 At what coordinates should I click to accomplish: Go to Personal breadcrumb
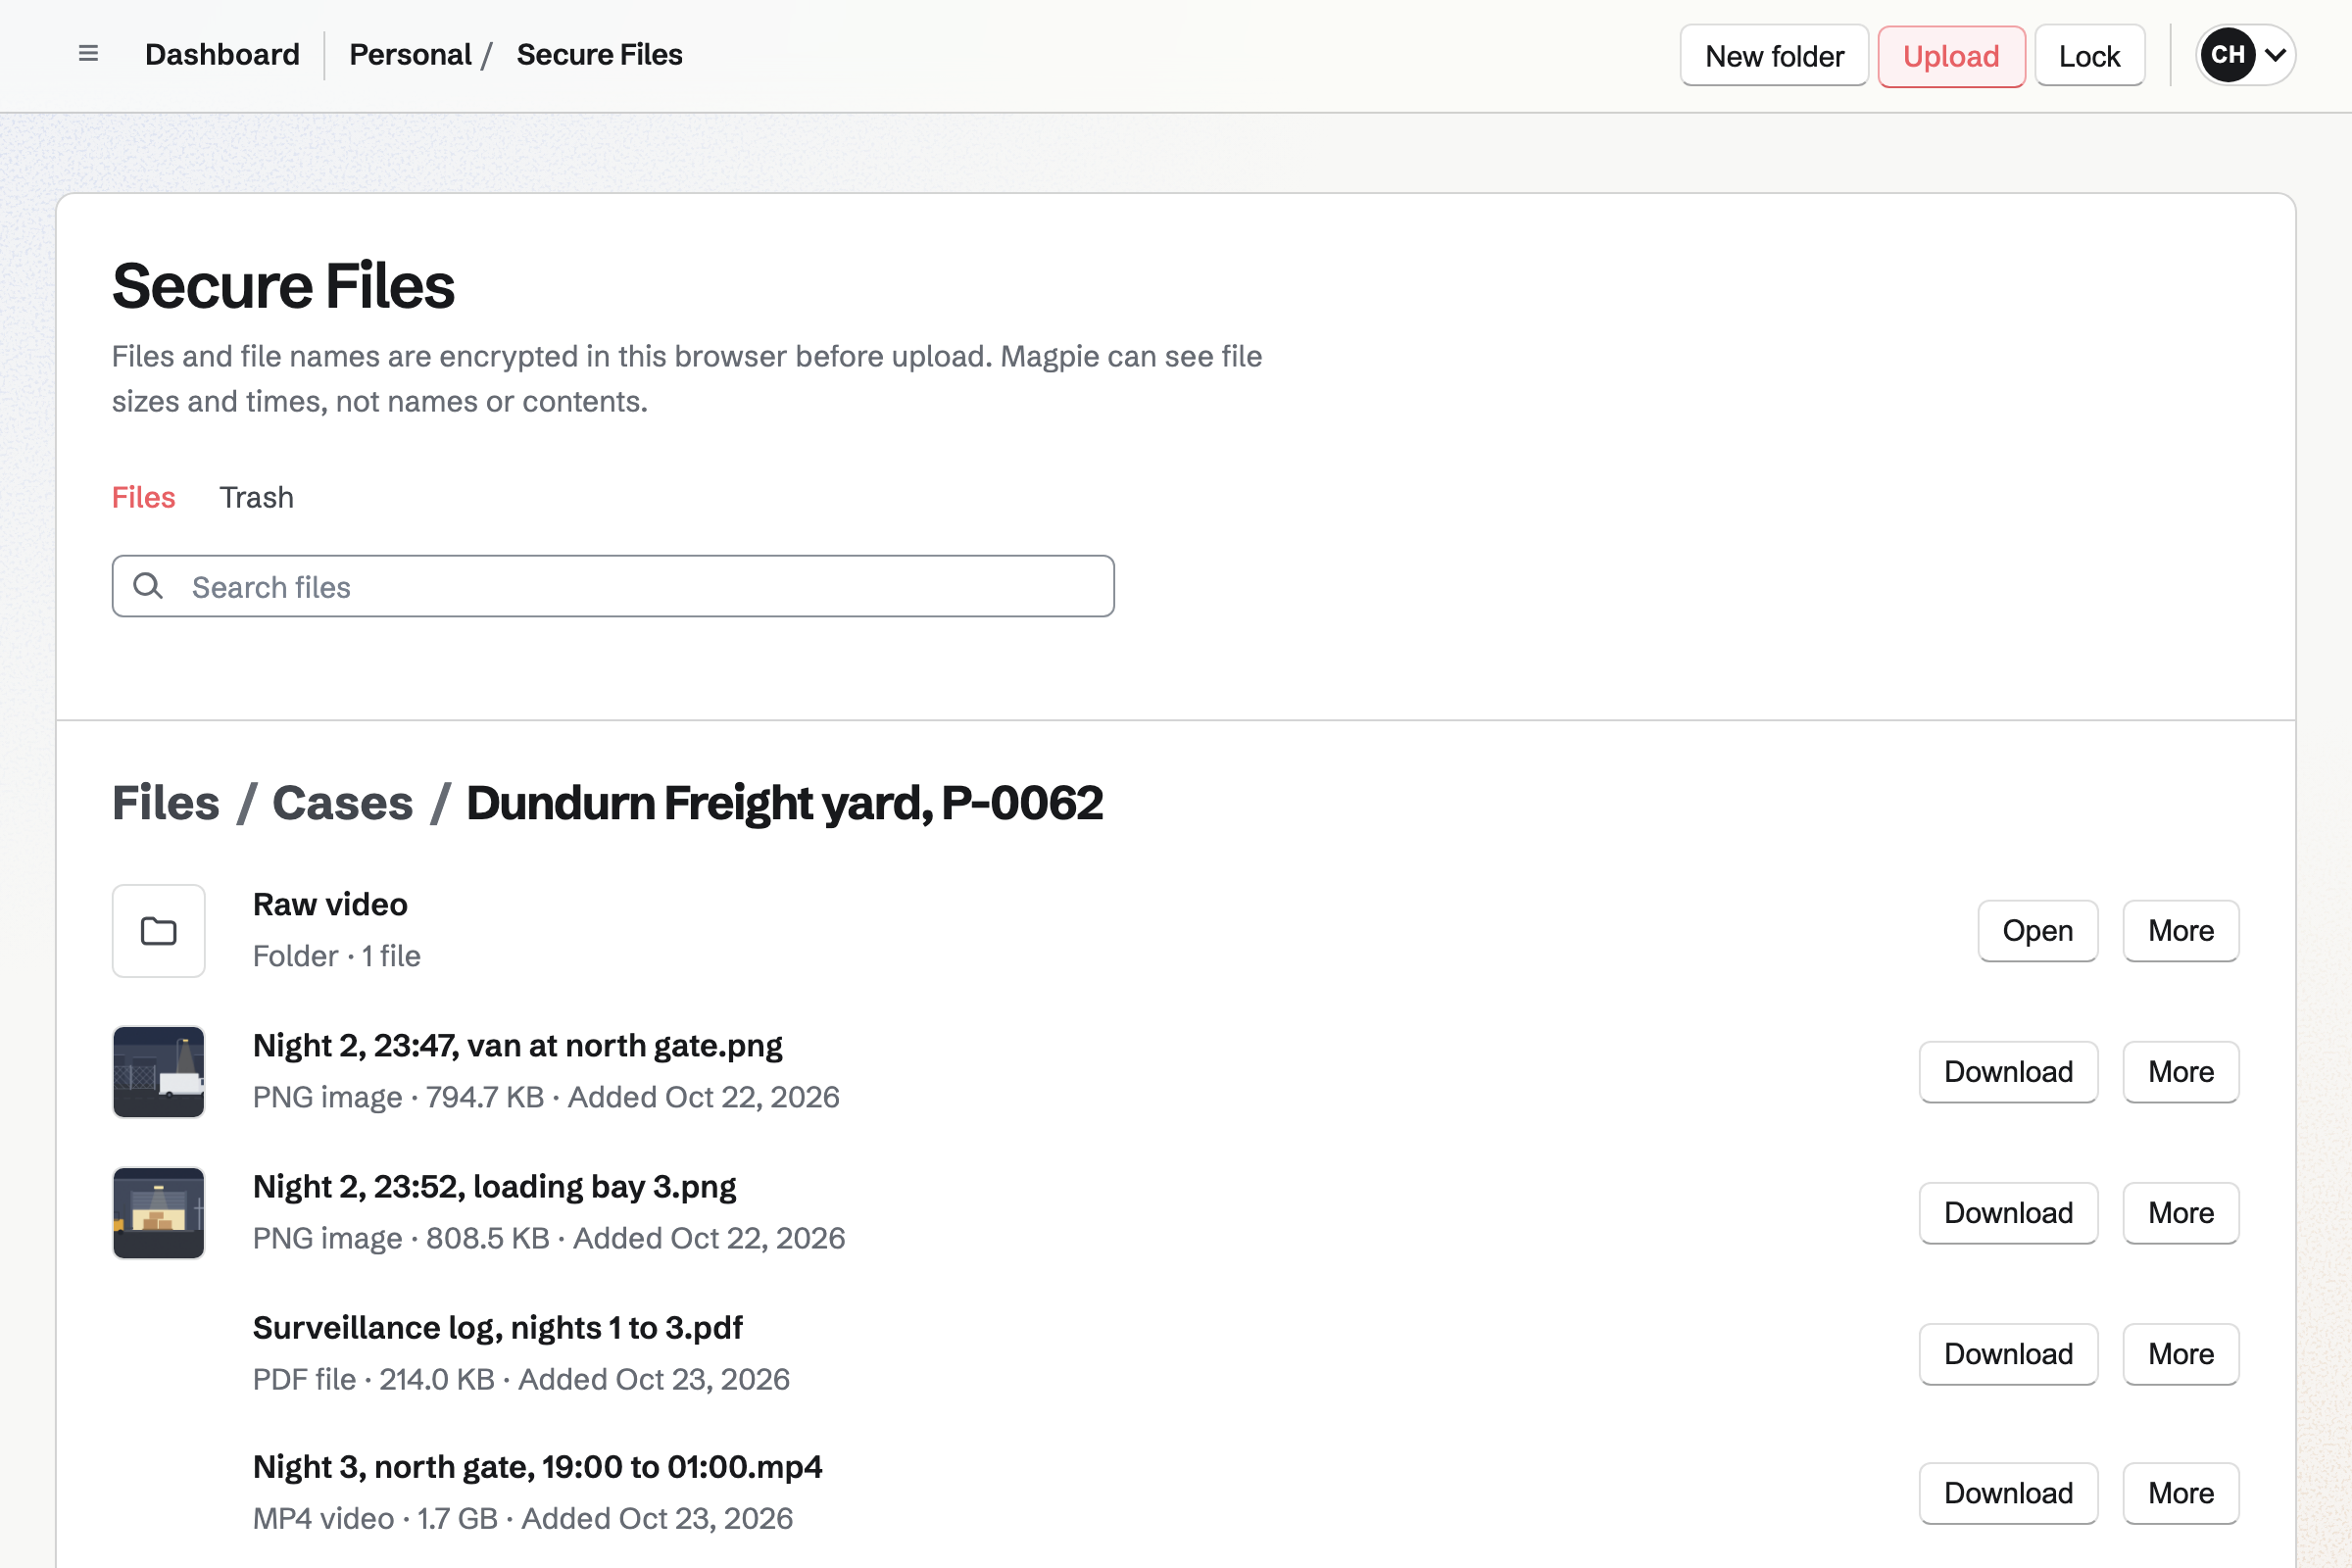pos(410,55)
